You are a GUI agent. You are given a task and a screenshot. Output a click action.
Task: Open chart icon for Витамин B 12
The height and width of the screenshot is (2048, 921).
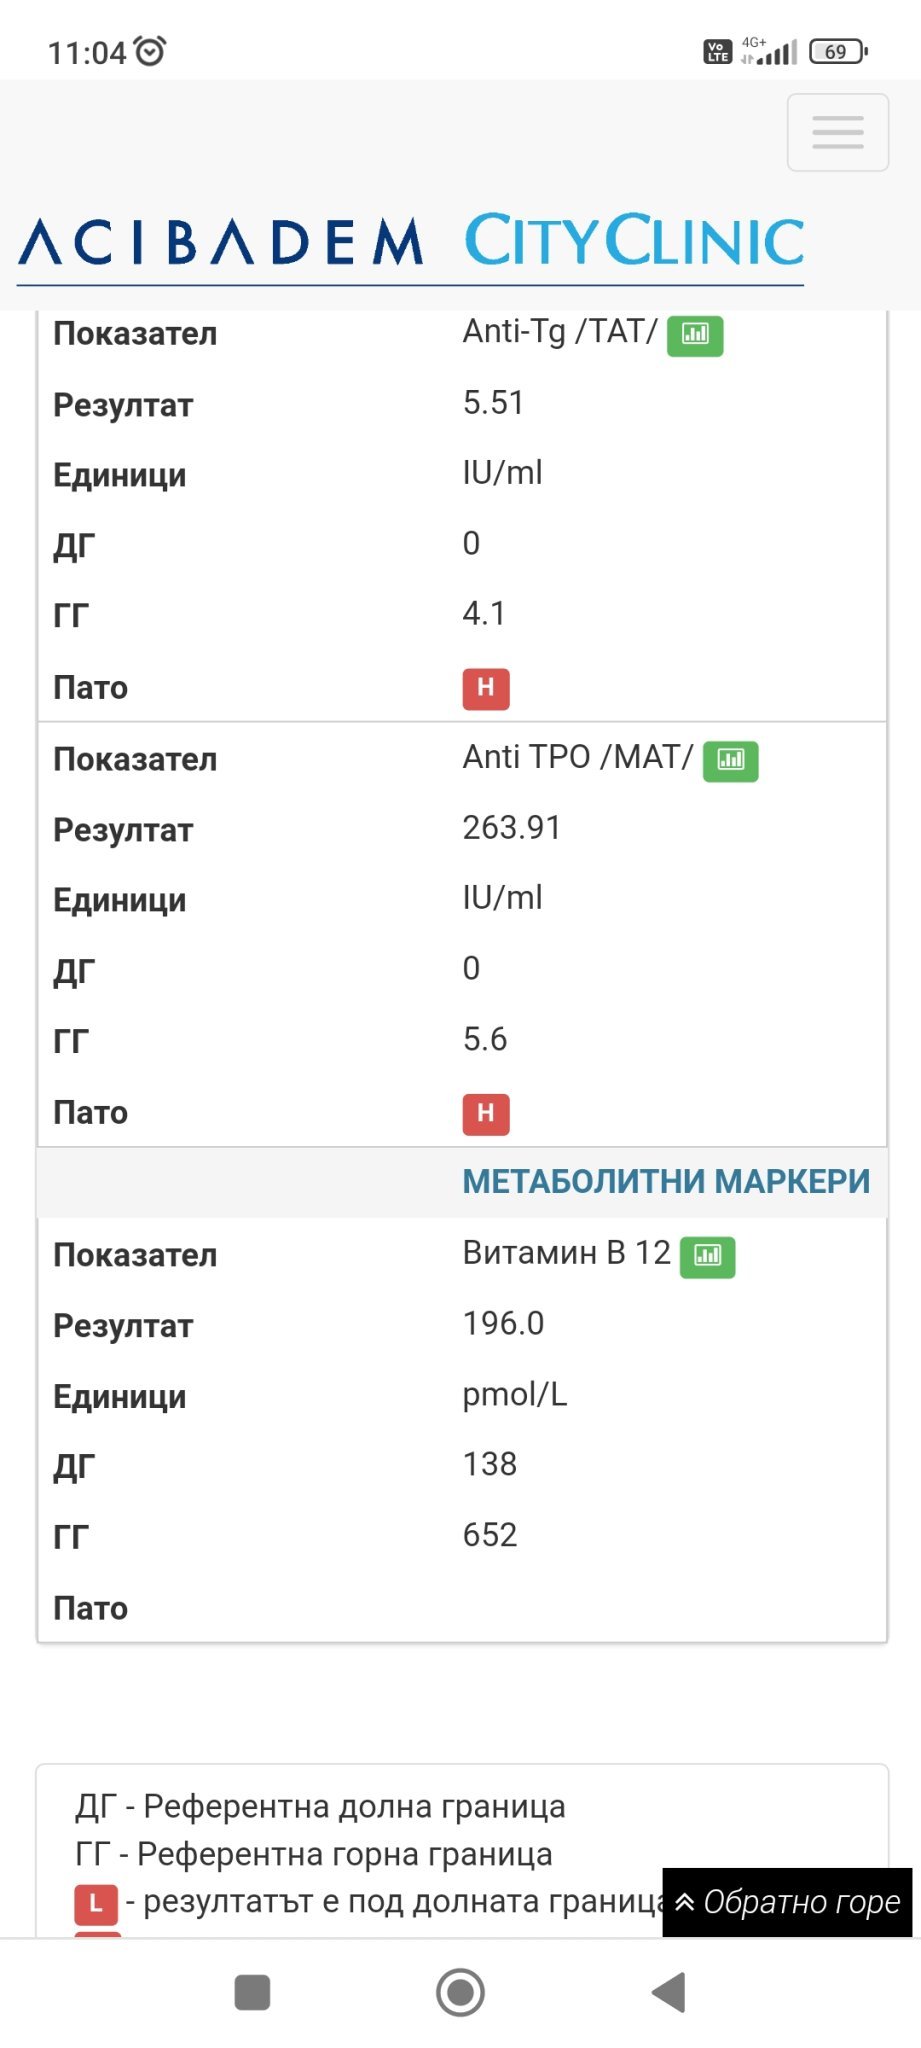pos(707,1256)
